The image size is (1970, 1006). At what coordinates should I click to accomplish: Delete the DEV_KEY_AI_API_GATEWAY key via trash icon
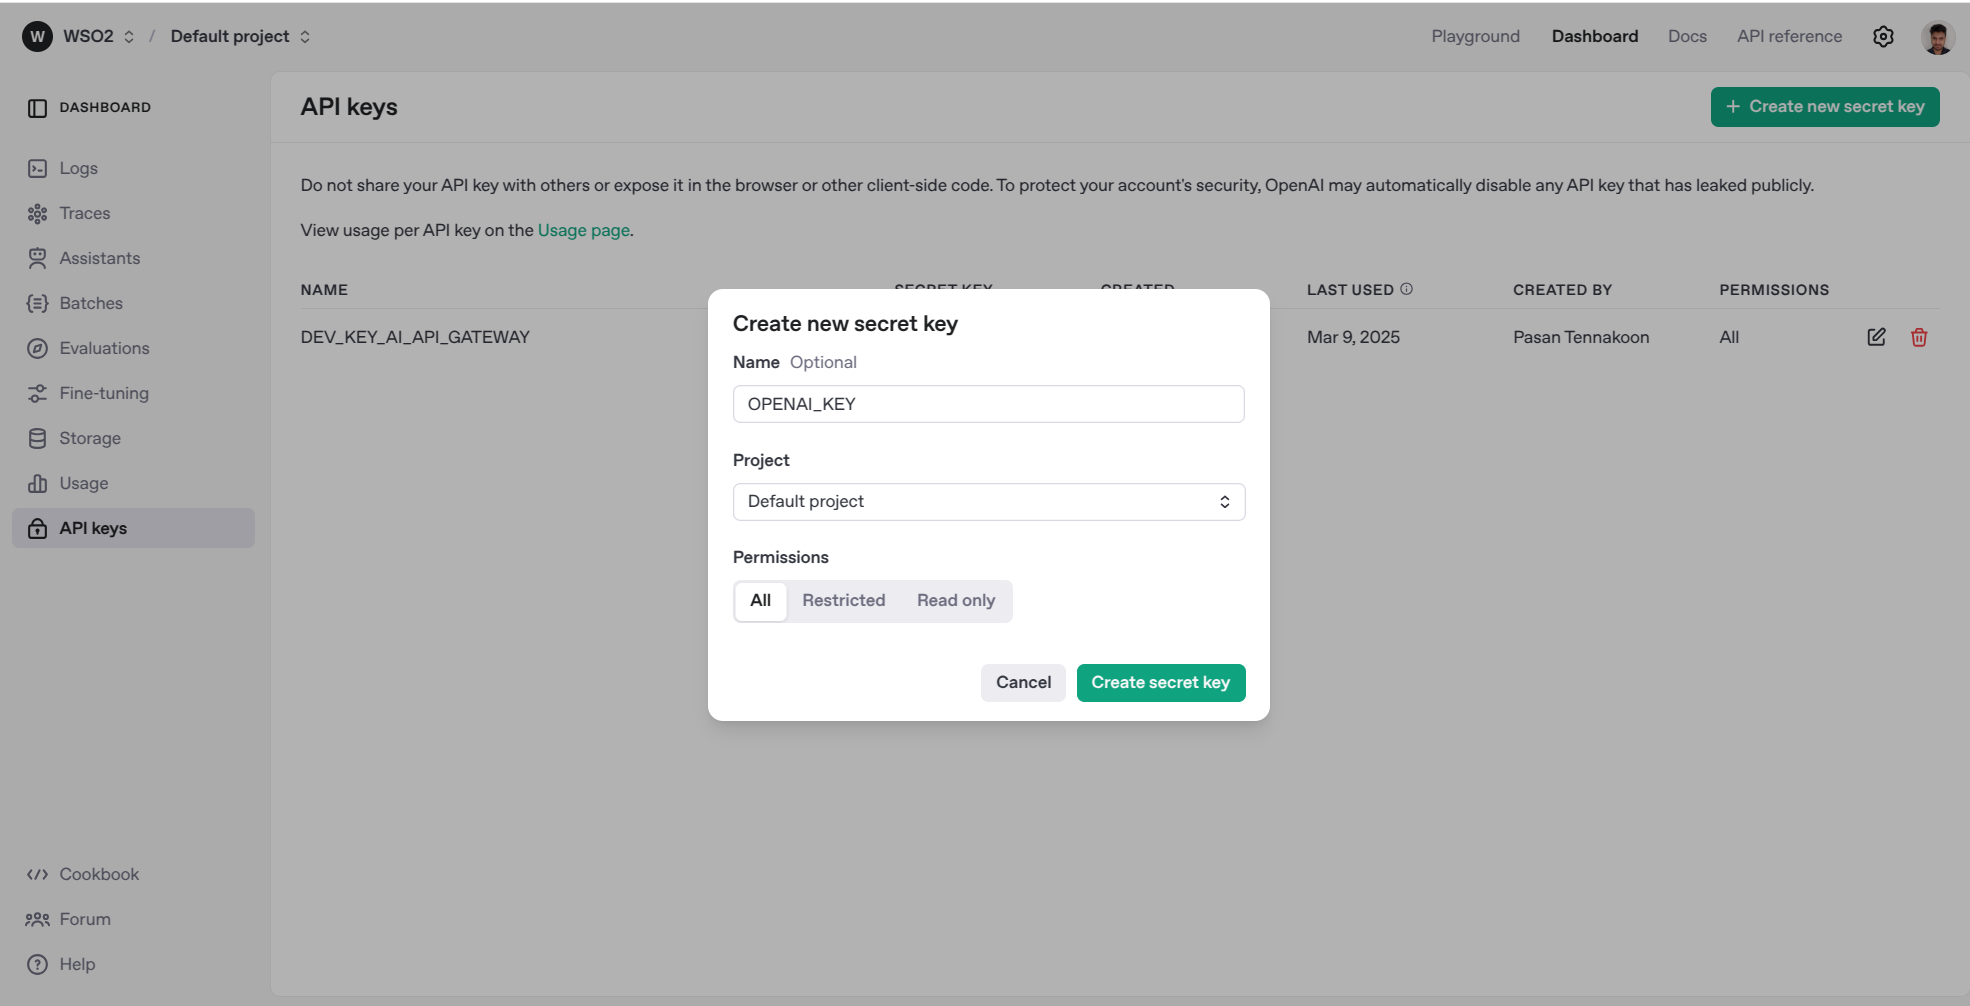(x=1918, y=337)
